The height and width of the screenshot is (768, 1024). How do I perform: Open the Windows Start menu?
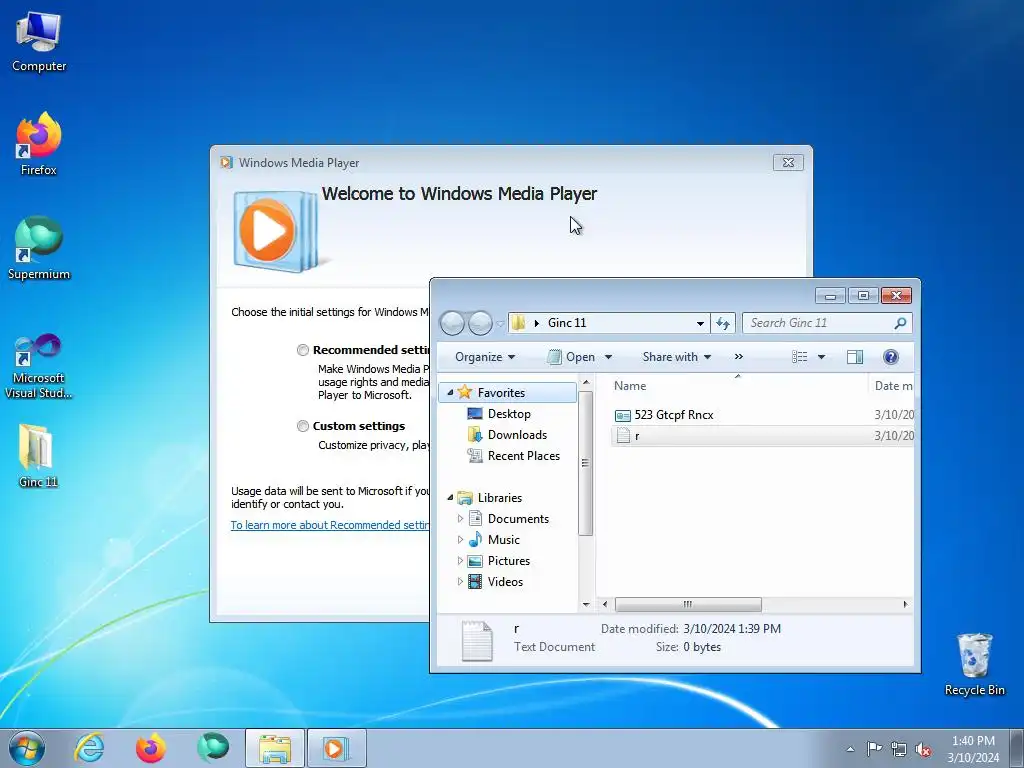coord(27,748)
